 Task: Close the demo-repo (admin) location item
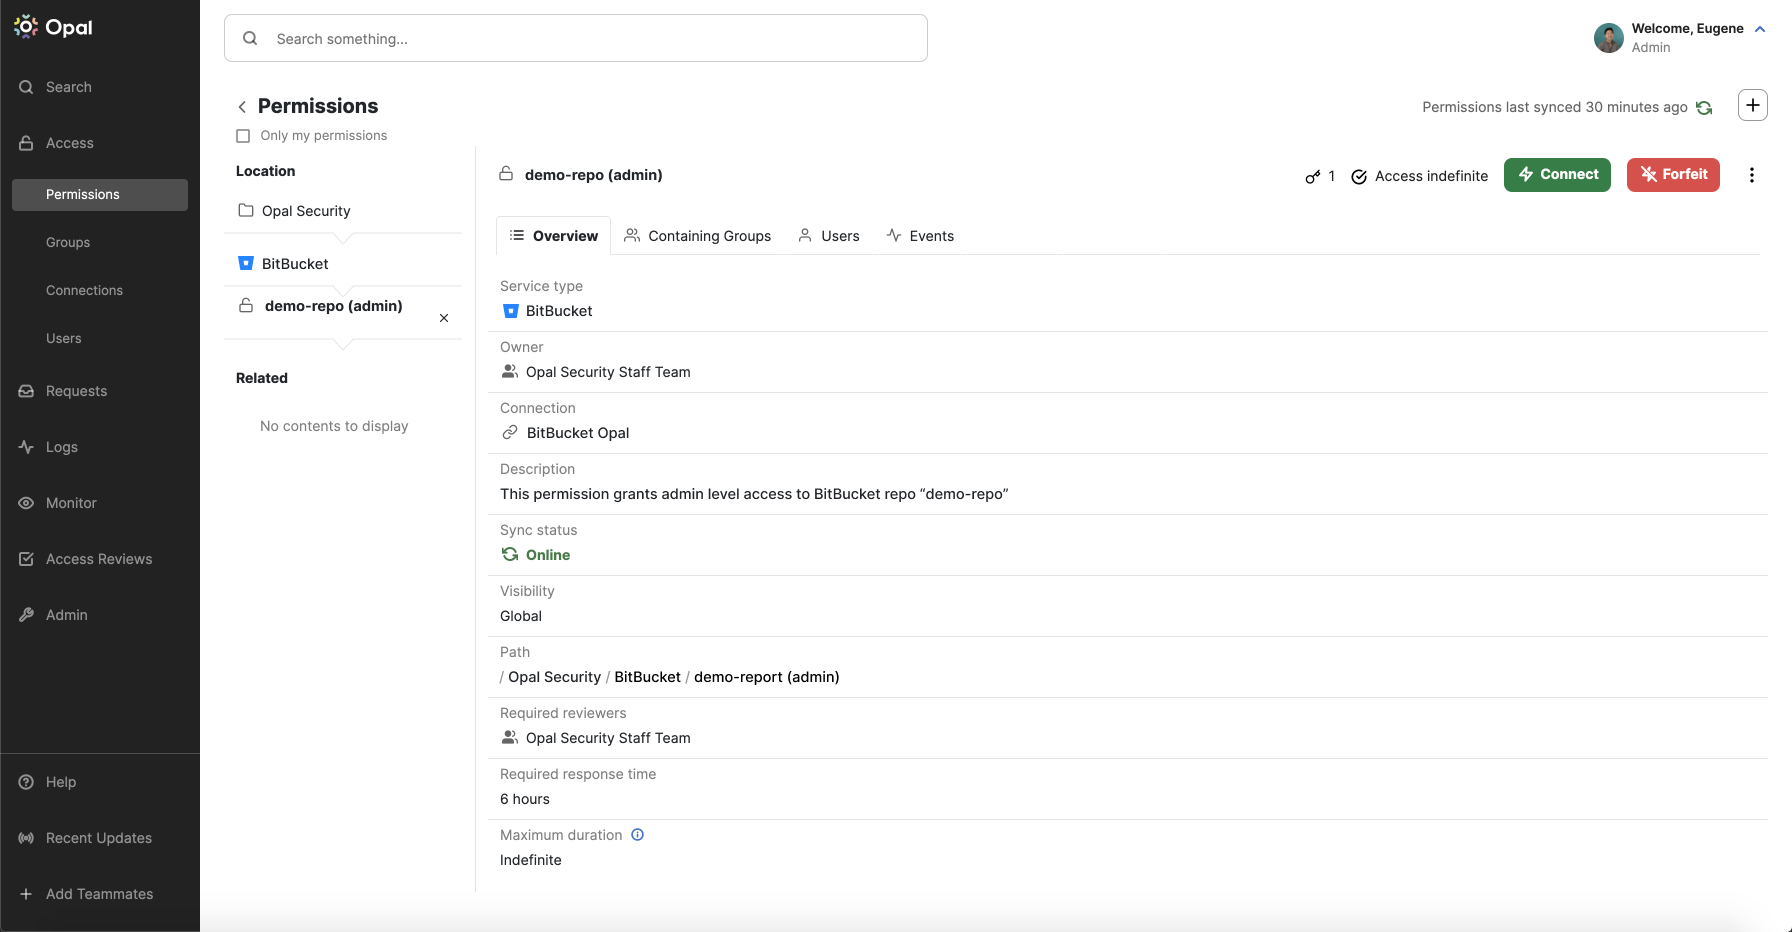(x=444, y=318)
